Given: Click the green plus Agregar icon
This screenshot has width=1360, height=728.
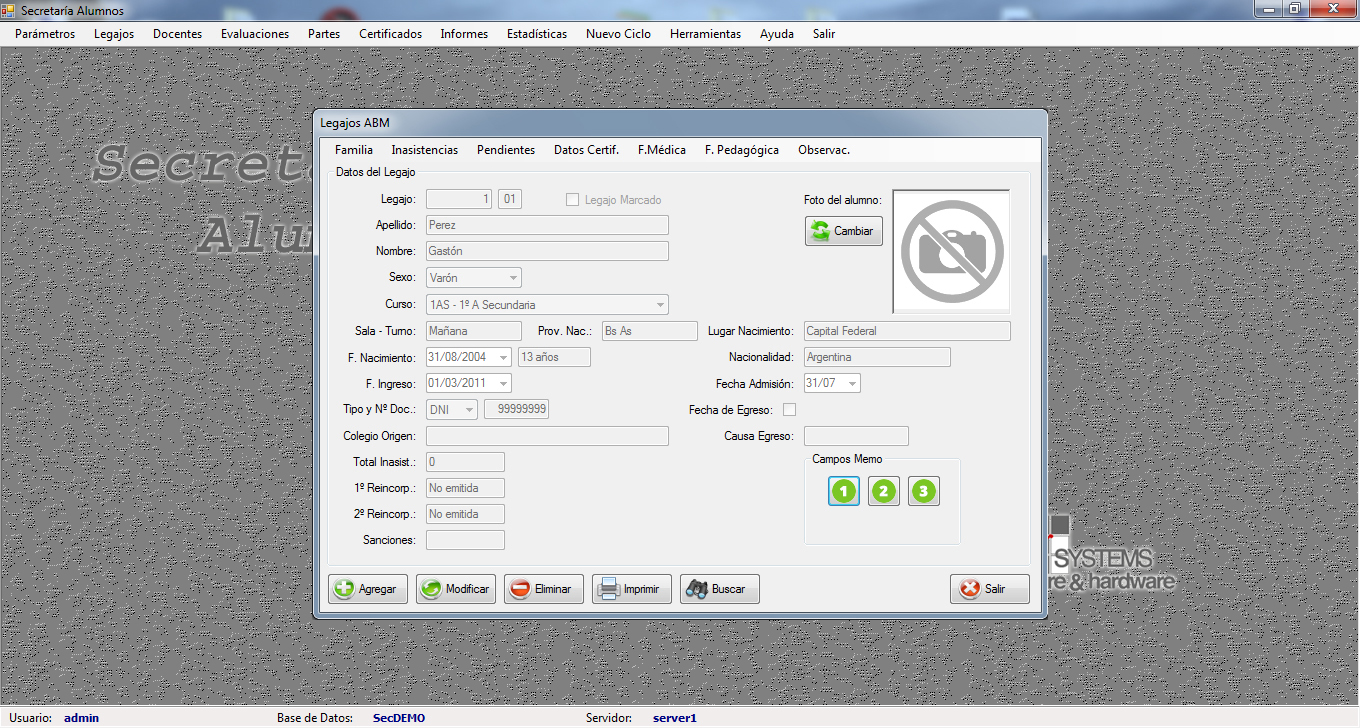Looking at the screenshot, I should coord(345,589).
